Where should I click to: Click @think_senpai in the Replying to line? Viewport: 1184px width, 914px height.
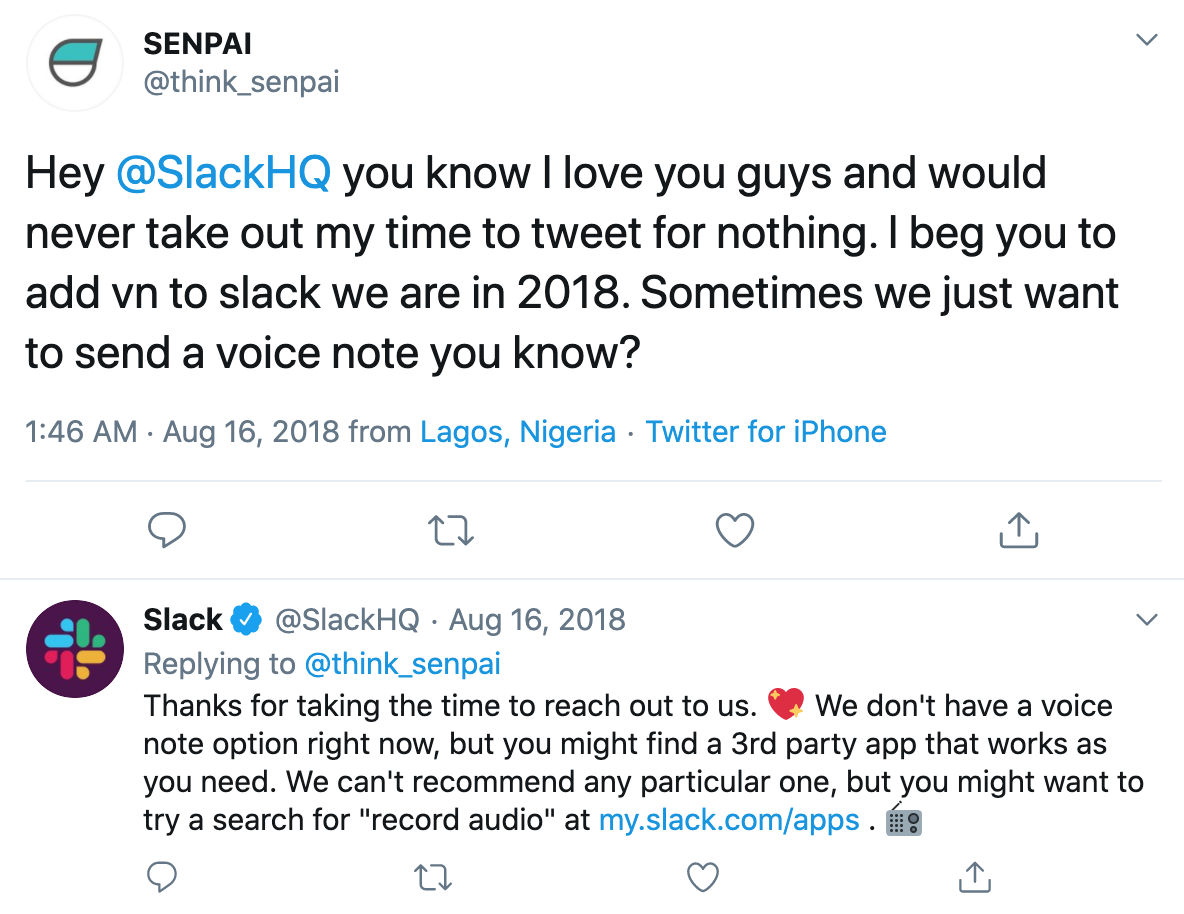(x=402, y=663)
